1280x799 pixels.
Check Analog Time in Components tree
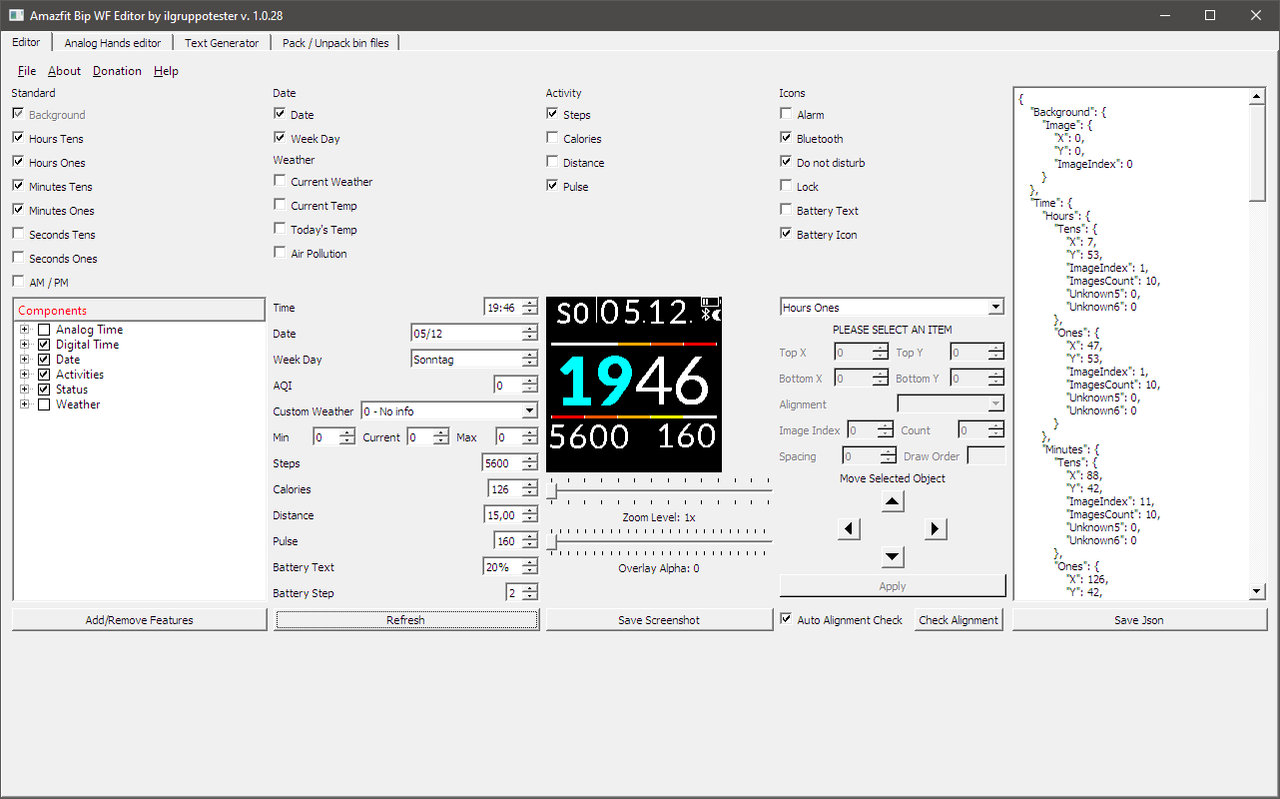44,329
